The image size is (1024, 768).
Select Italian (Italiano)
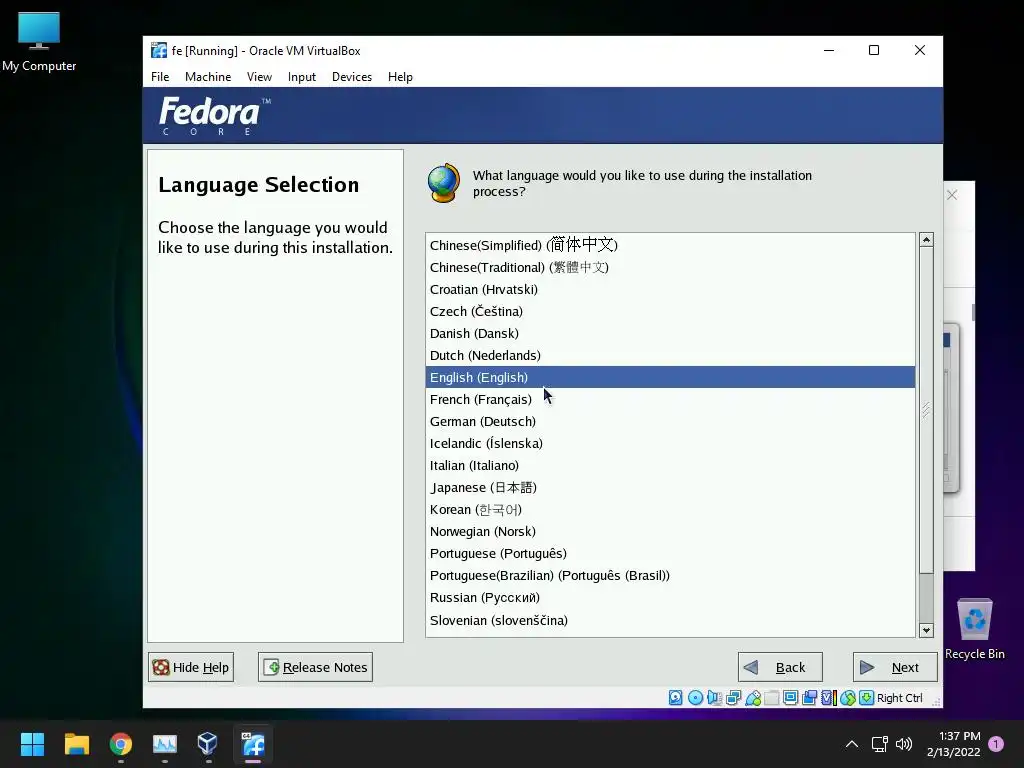click(x=670, y=466)
